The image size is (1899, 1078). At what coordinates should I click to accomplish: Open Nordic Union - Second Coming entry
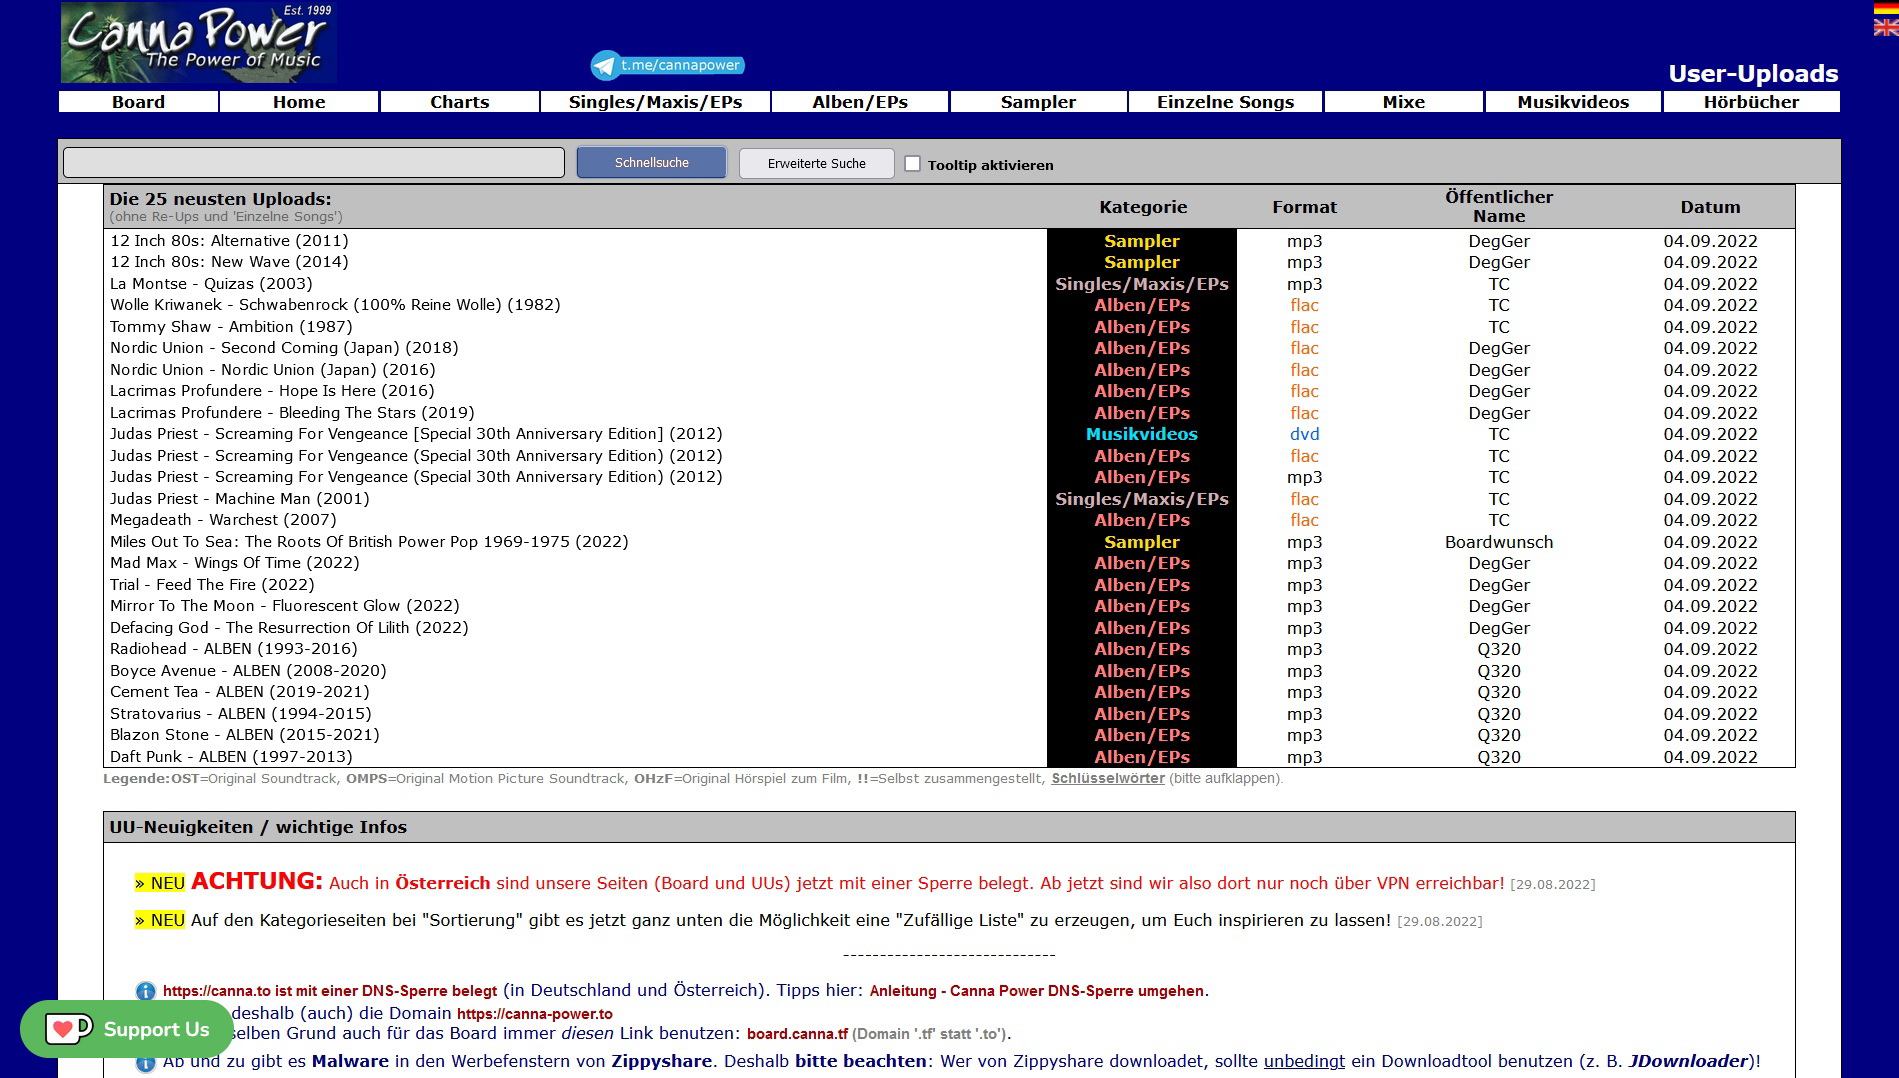coord(284,348)
